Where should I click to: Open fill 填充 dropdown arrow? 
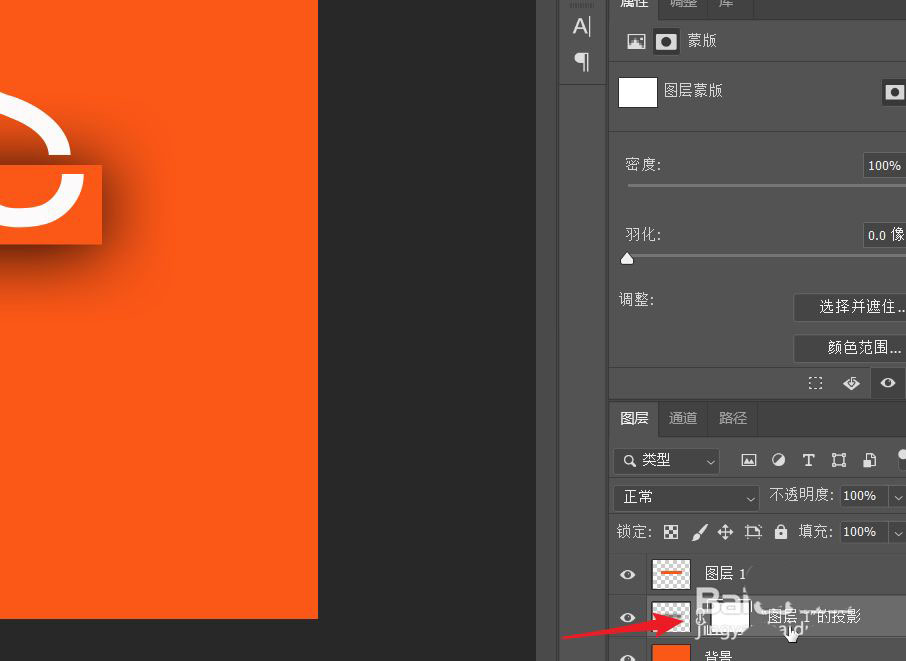[897, 532]
